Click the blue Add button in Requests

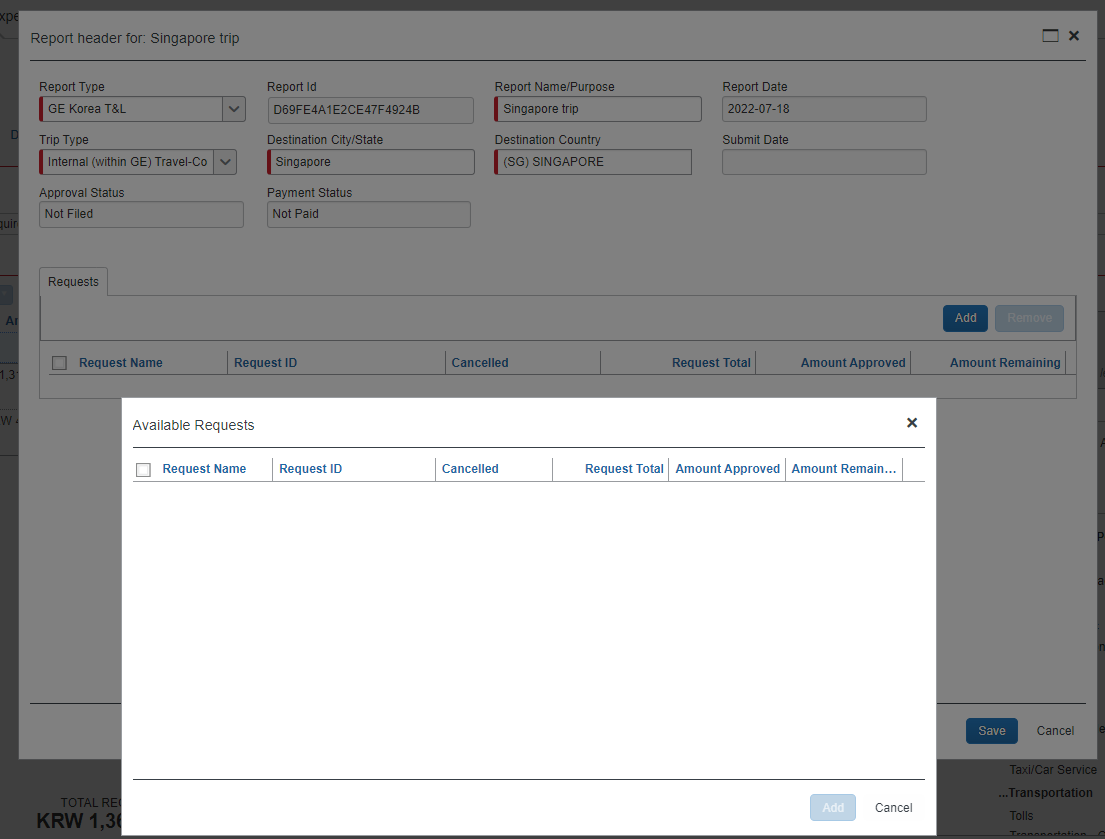coord(965,318)
